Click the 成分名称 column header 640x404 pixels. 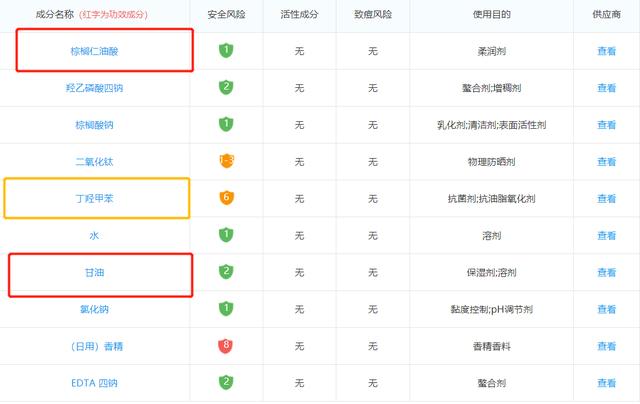click(54, 14)
